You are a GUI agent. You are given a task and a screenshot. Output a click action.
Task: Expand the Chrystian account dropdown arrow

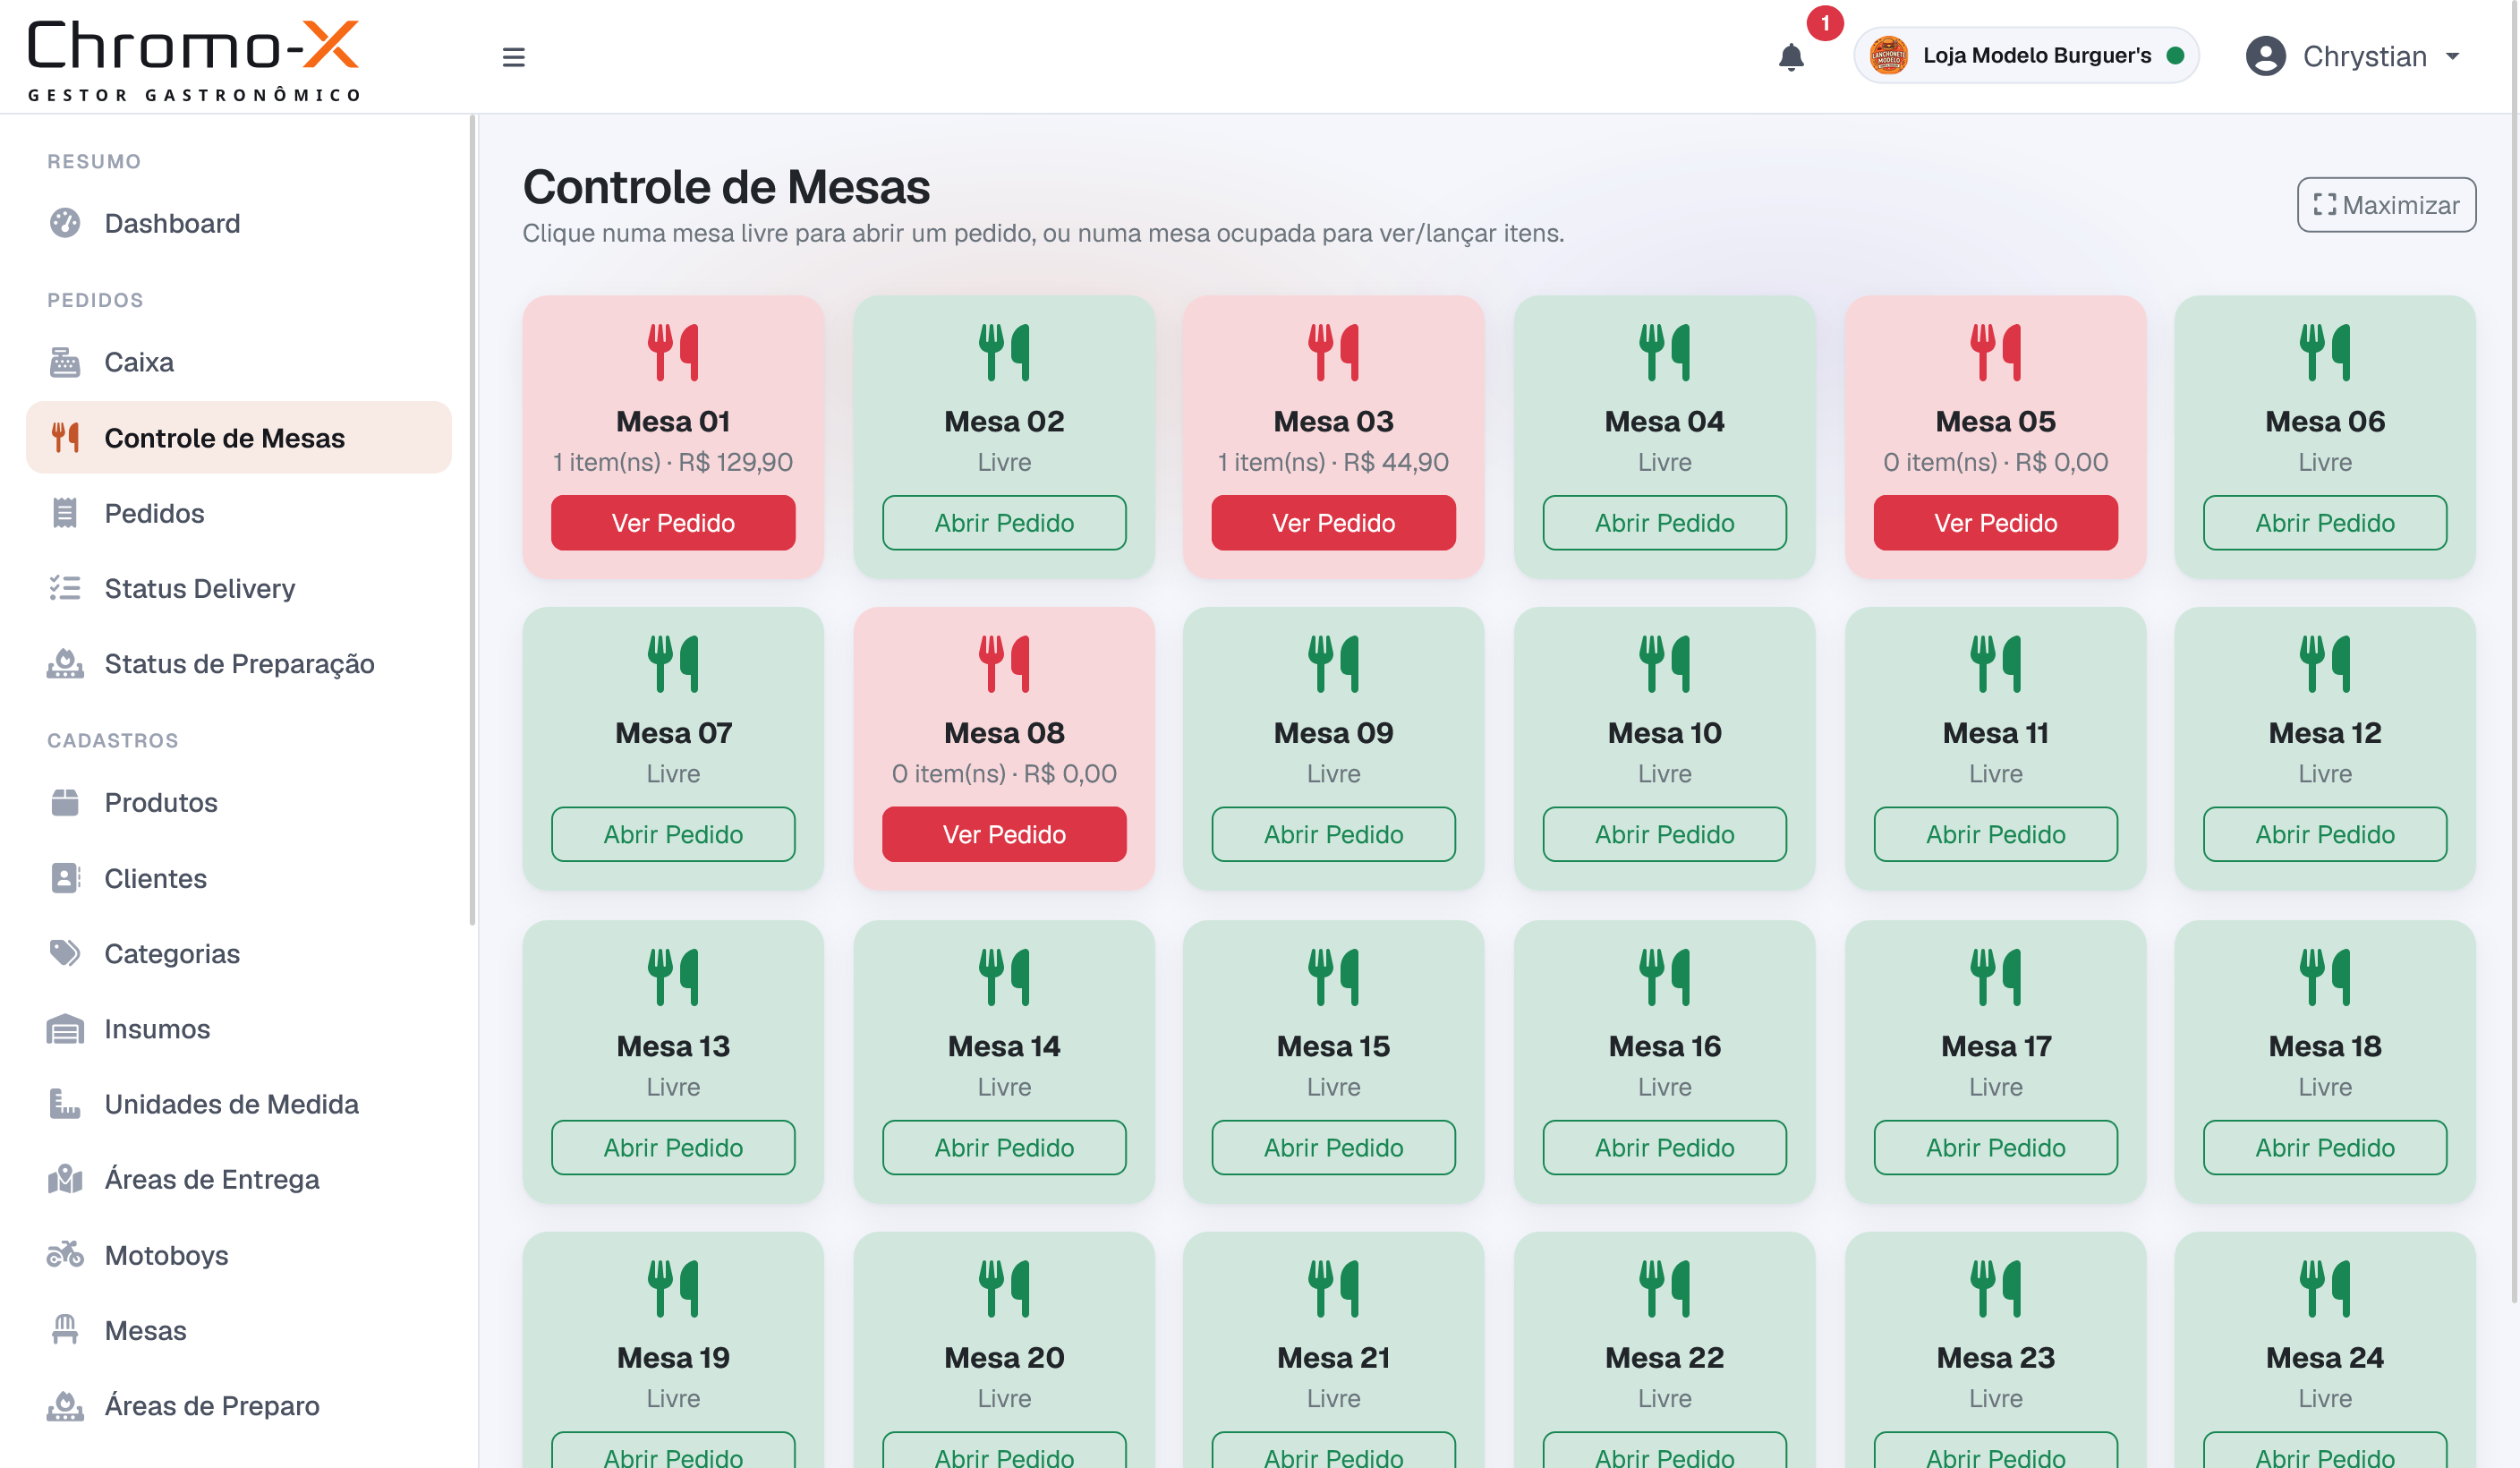pyautogui.click(x=2452, y=57)
